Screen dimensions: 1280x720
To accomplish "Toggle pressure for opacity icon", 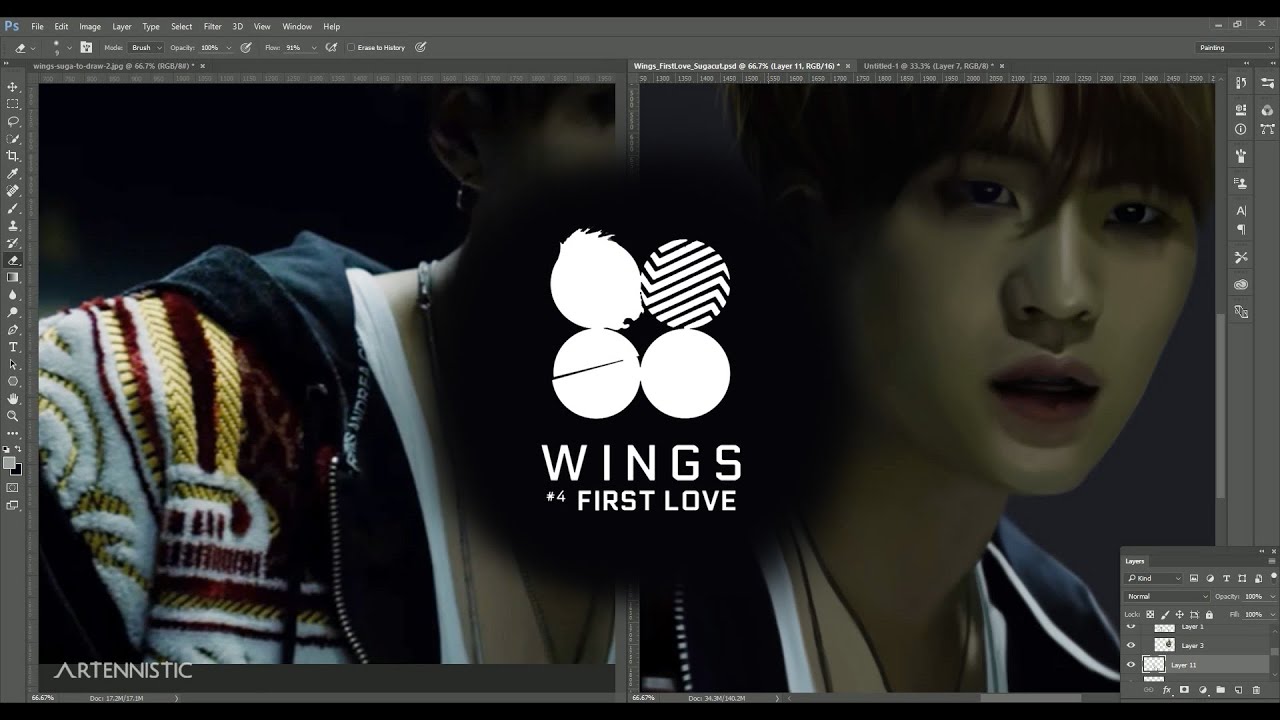I will point(246,47).
